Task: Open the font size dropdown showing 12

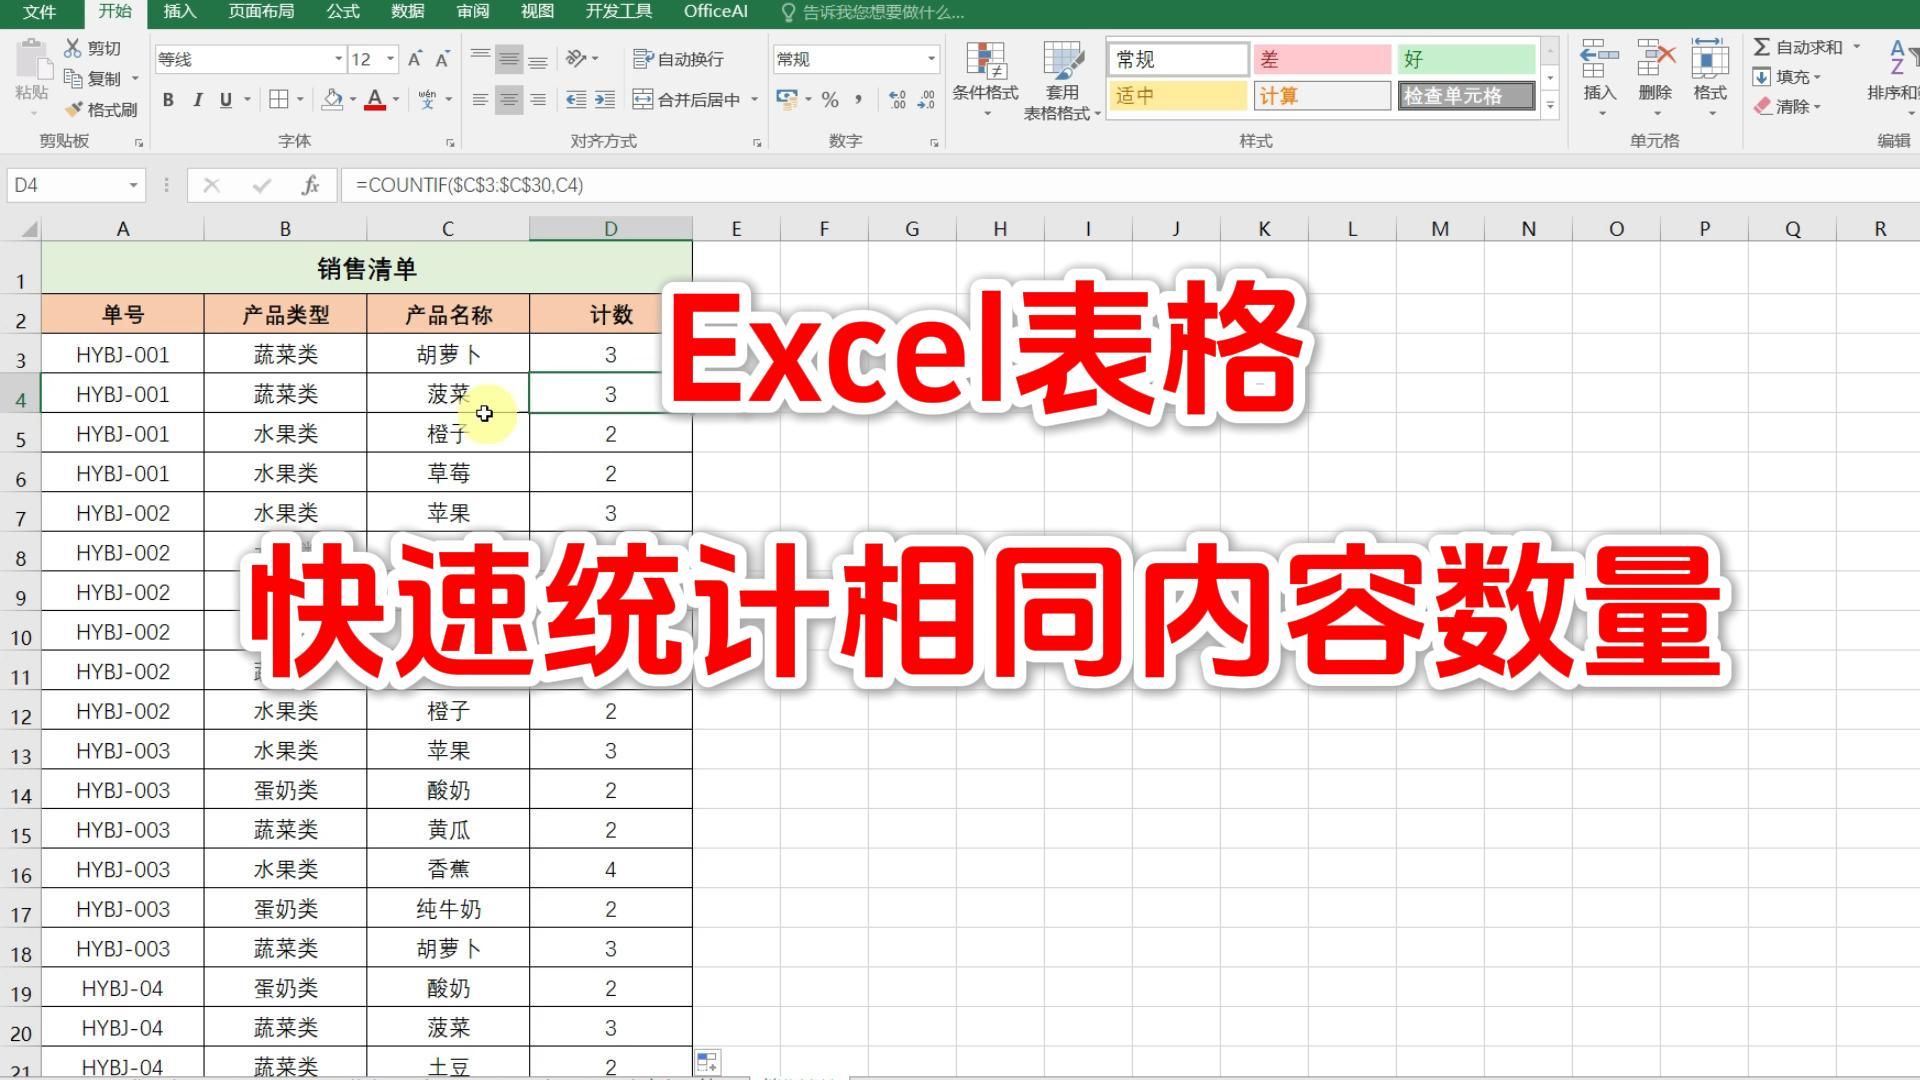Action: point(390,59)
